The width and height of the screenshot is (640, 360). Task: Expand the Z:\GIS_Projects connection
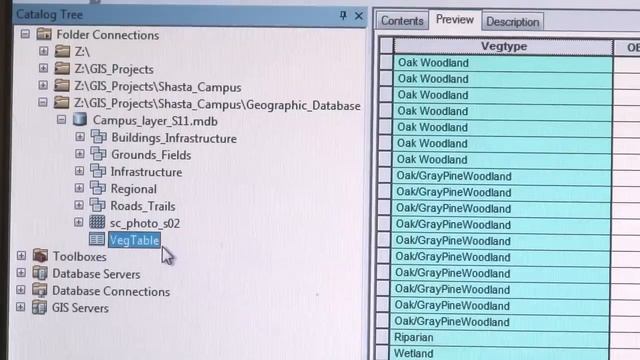pyautogui.click(x=43, y=68)
